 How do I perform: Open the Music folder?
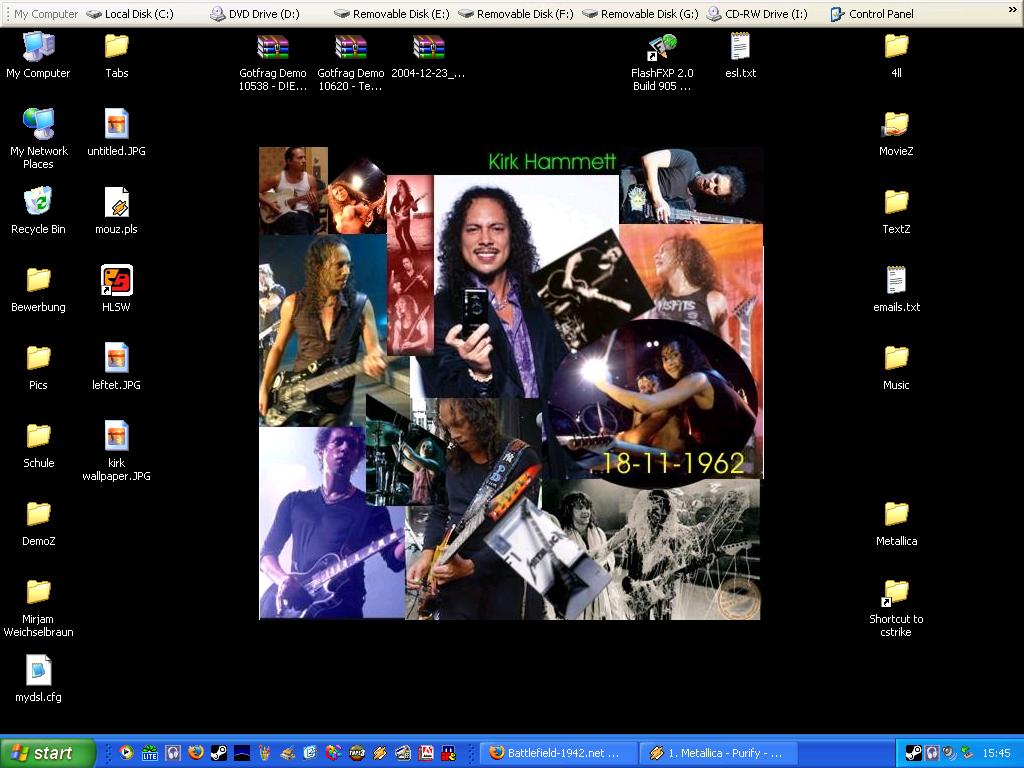point(896,366)
